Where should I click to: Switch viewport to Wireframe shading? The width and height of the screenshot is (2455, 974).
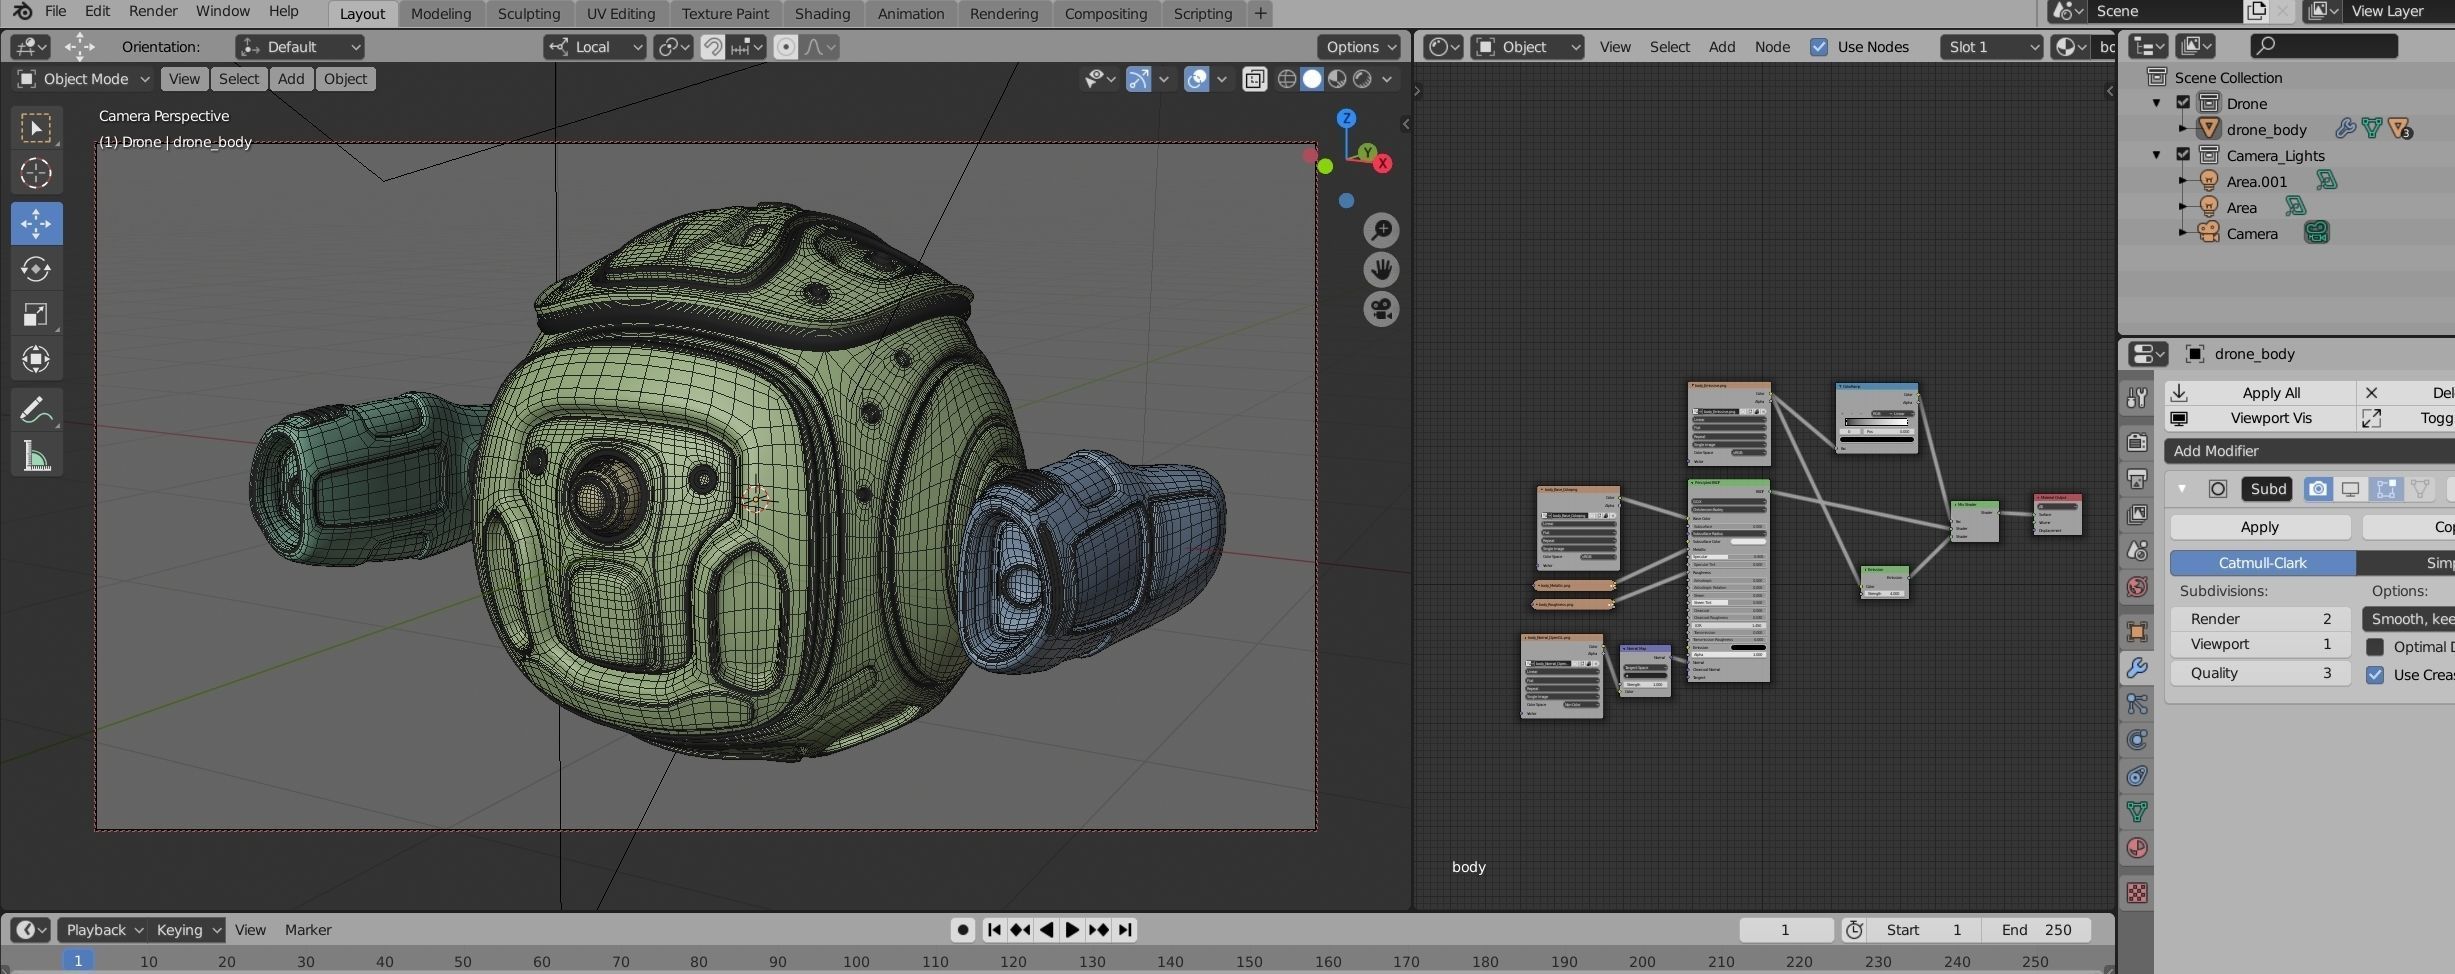pyautogui.click(x=1287, y=79)
